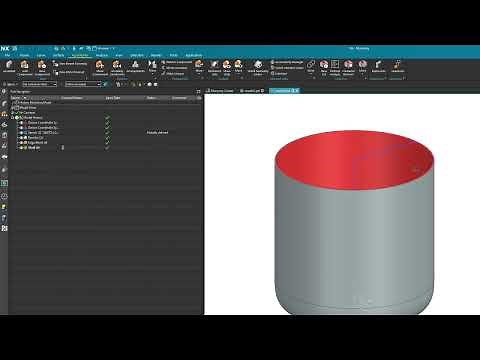Open History icon in resource bar
Screen dimensions: 480x360
4,196
